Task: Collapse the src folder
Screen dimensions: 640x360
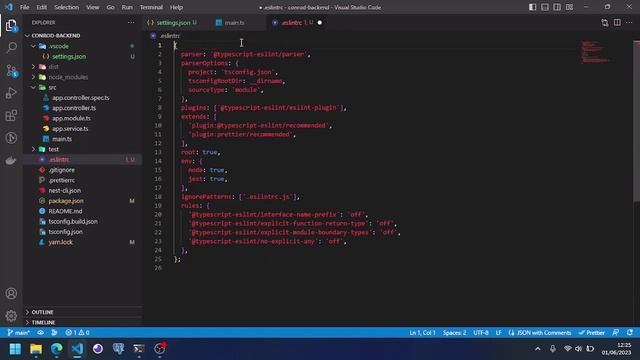Action: click(83, 87)
